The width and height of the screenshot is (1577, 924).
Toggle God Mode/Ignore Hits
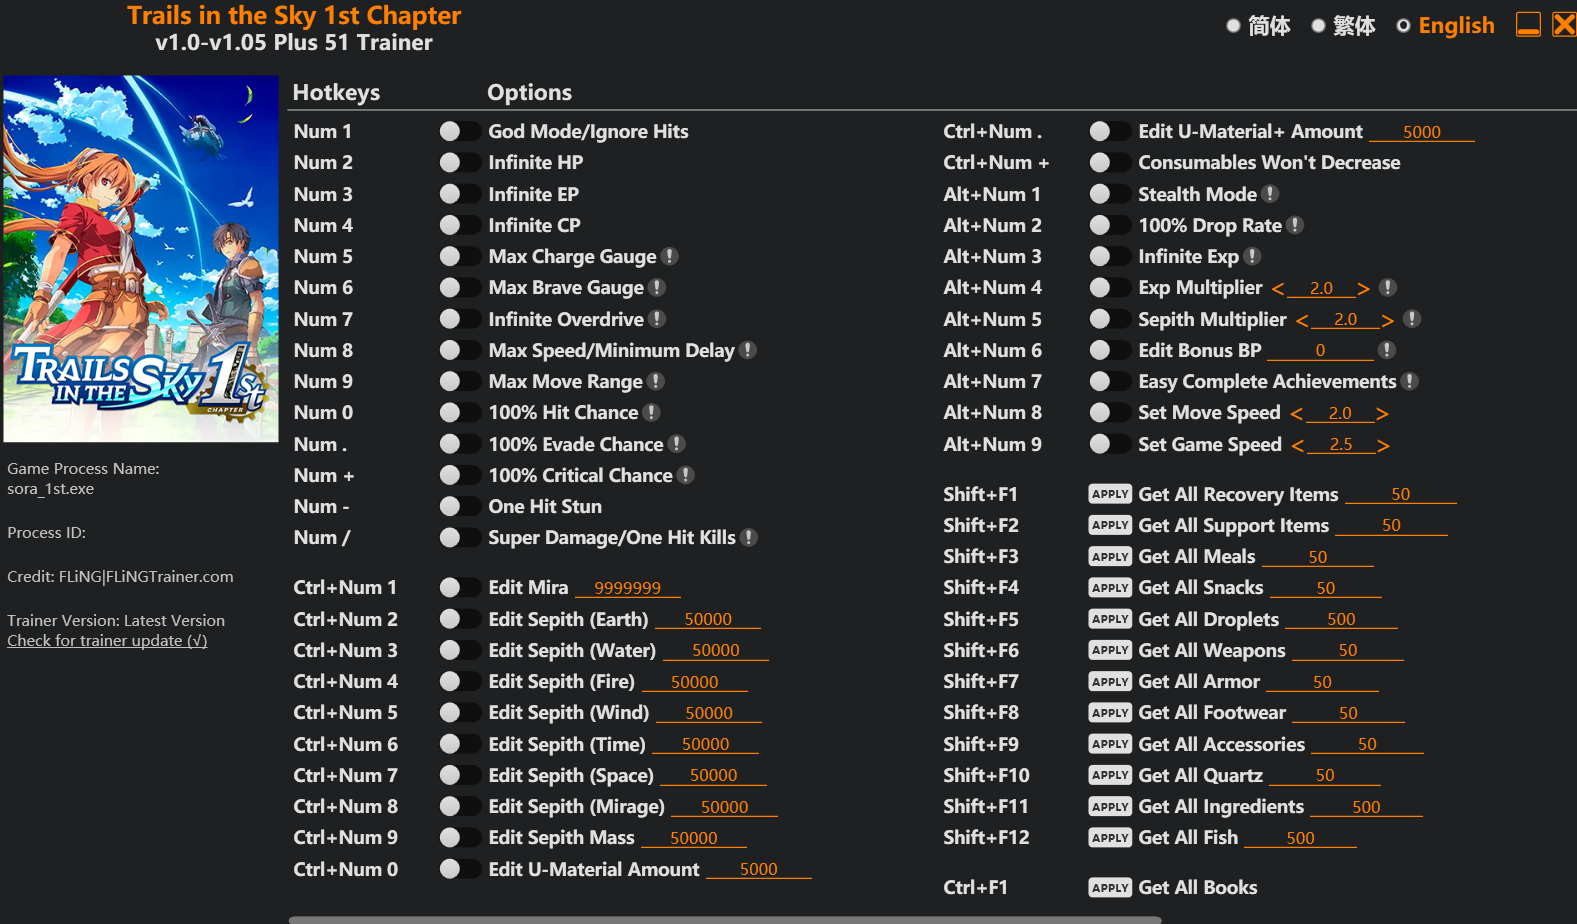460,131
